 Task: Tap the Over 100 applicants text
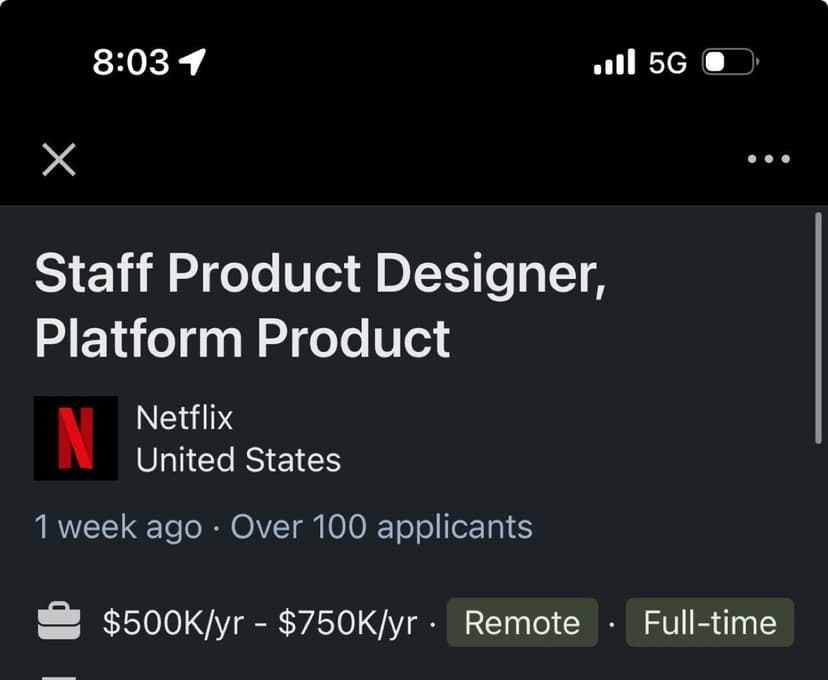[381, 526]
